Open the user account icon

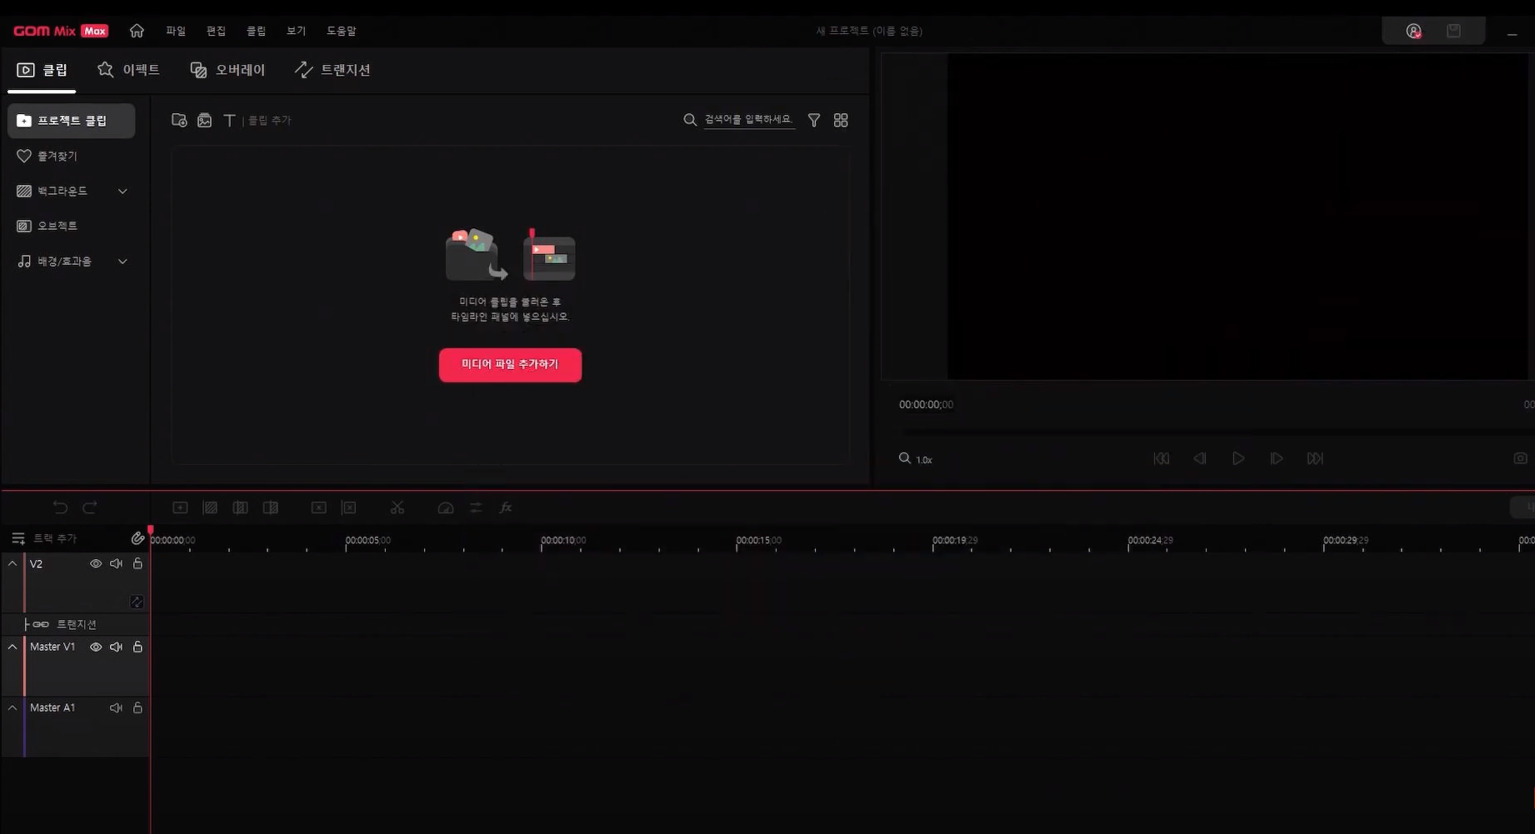coord(1414,31)
